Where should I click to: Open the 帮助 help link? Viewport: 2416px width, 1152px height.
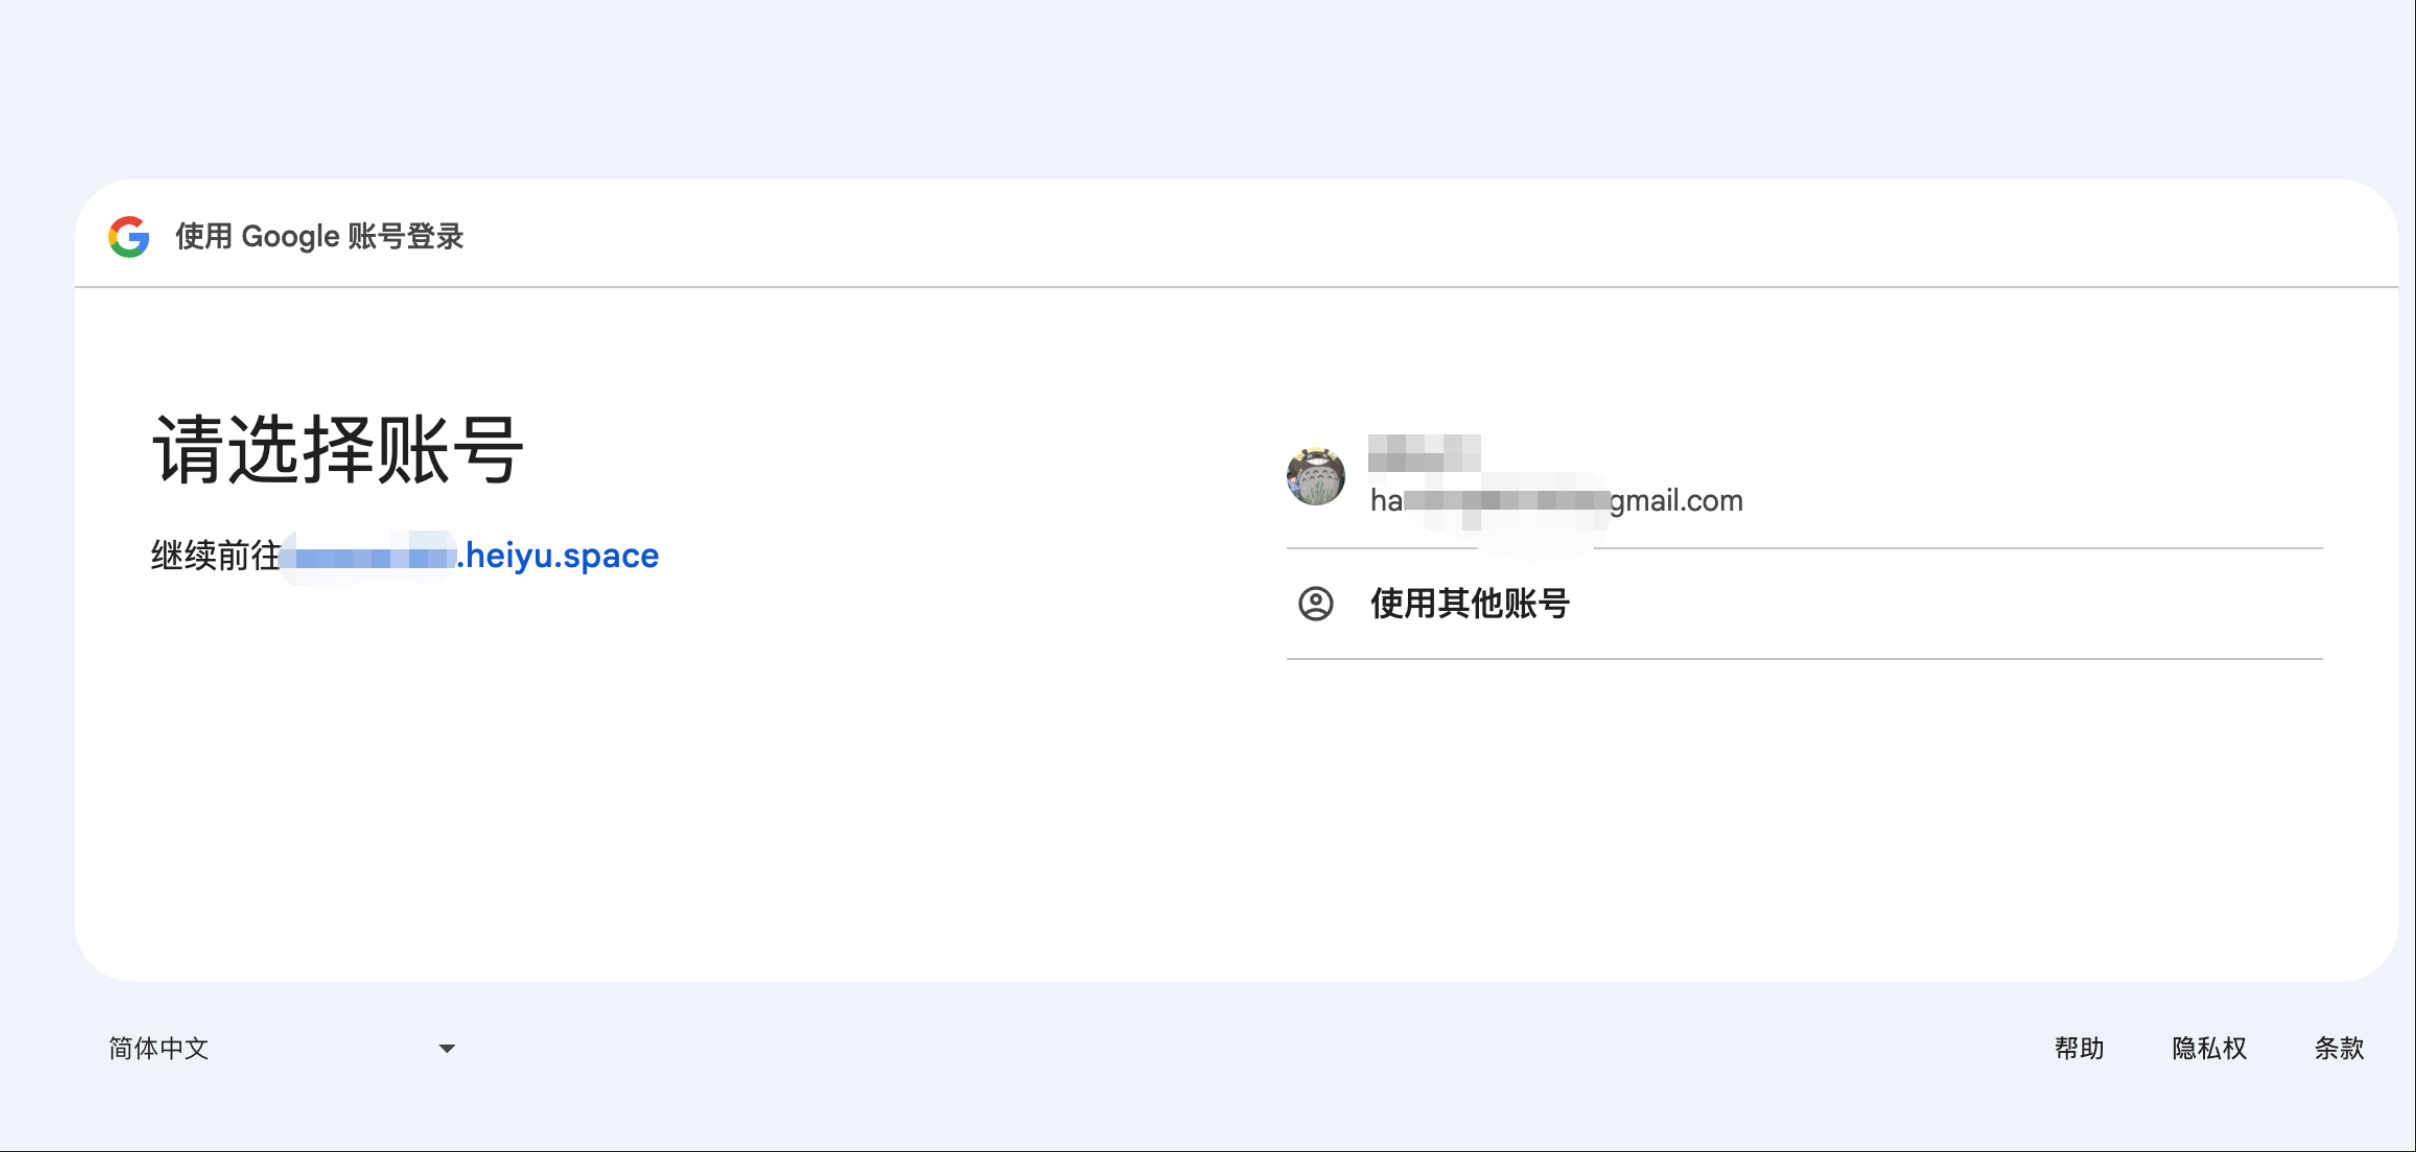(x=2079, y=1048)
